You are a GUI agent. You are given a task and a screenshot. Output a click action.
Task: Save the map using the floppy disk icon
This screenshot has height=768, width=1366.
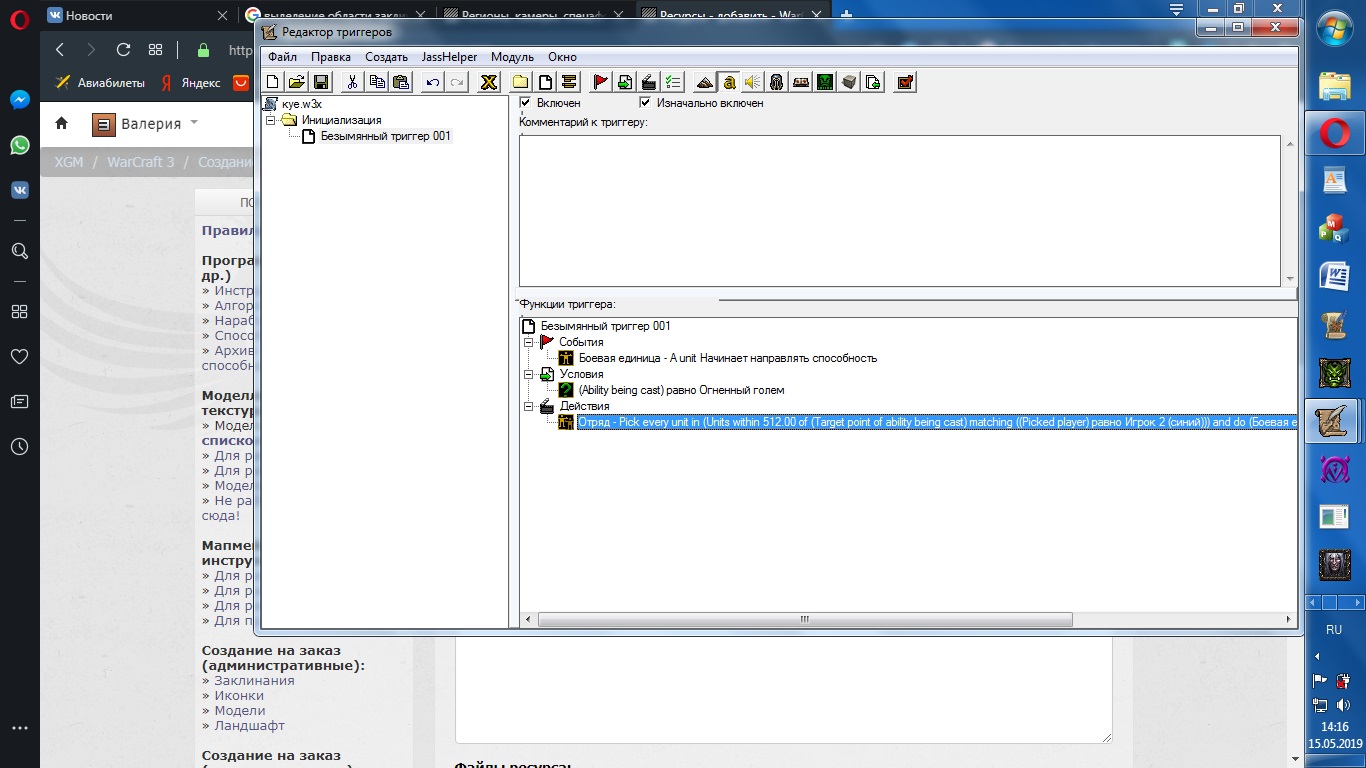click(321, 82)
